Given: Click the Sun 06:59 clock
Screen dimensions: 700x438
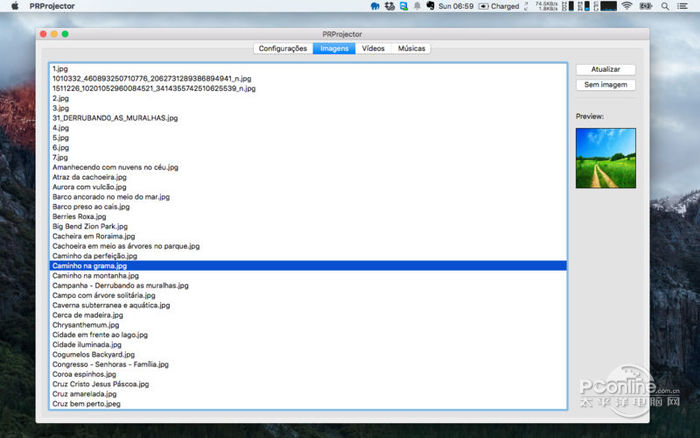Looking at the screenshot, I should tap(456, 6).
